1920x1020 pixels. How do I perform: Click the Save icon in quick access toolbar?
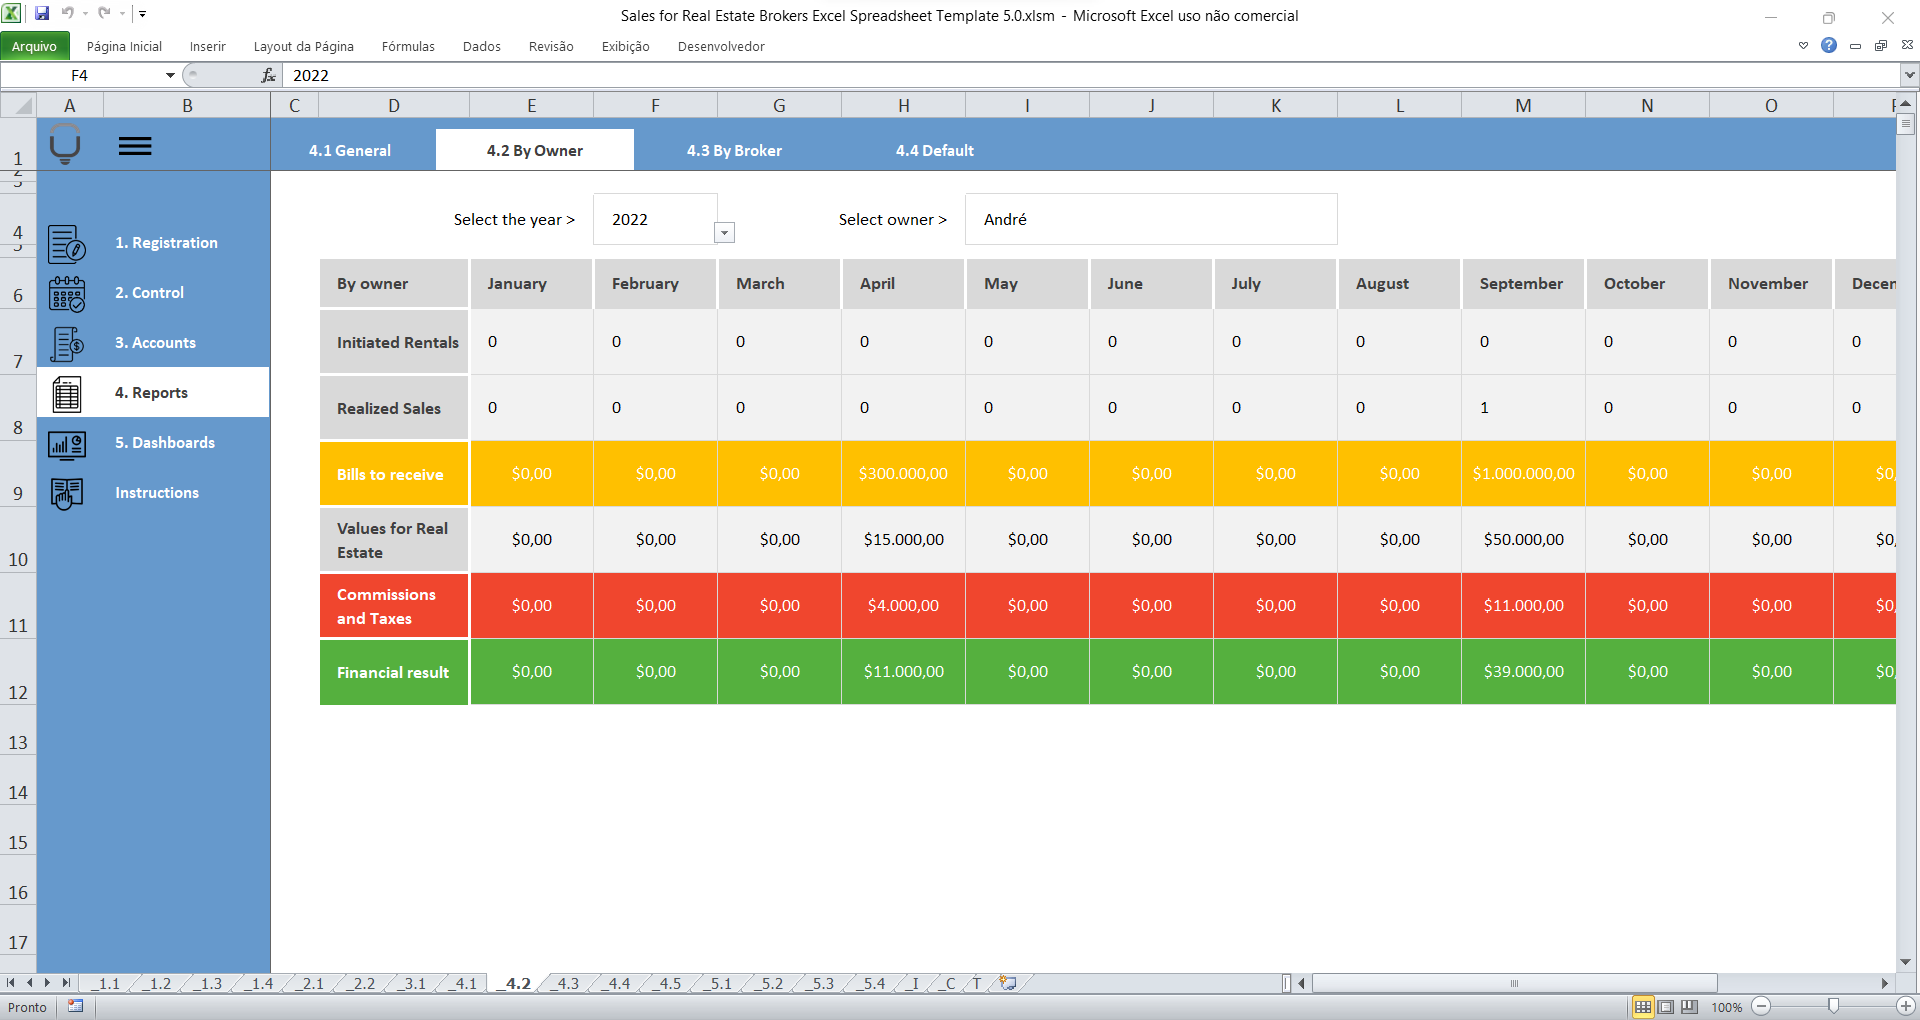[41, 14]
